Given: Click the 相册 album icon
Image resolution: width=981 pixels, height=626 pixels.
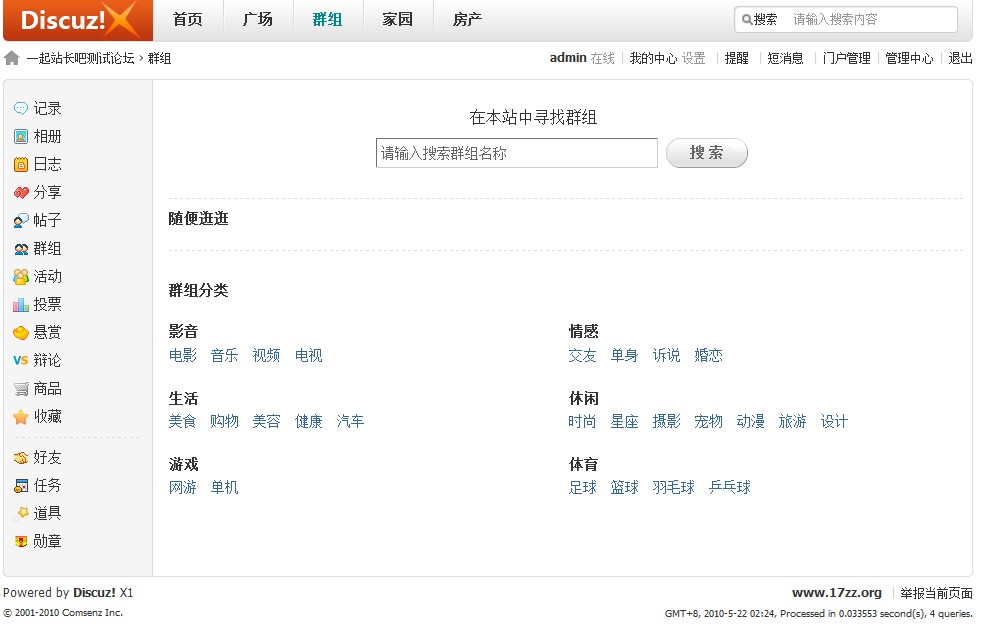Looking at the screenshot, I should coord(21,136).
